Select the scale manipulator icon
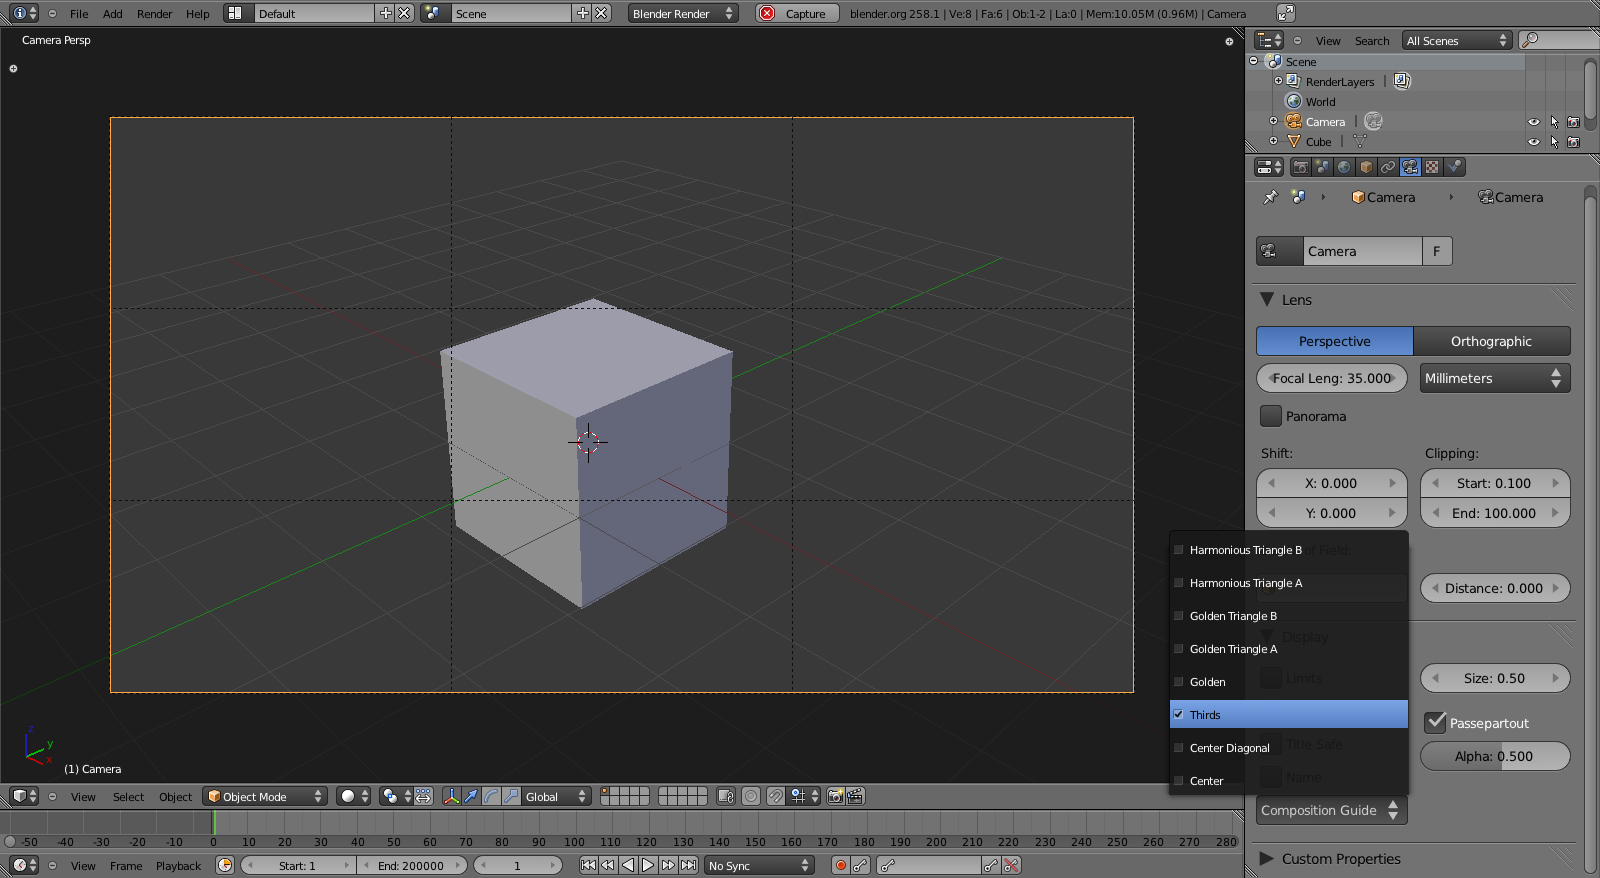This screenshot has width=1600, height=878. coord(511,796)
